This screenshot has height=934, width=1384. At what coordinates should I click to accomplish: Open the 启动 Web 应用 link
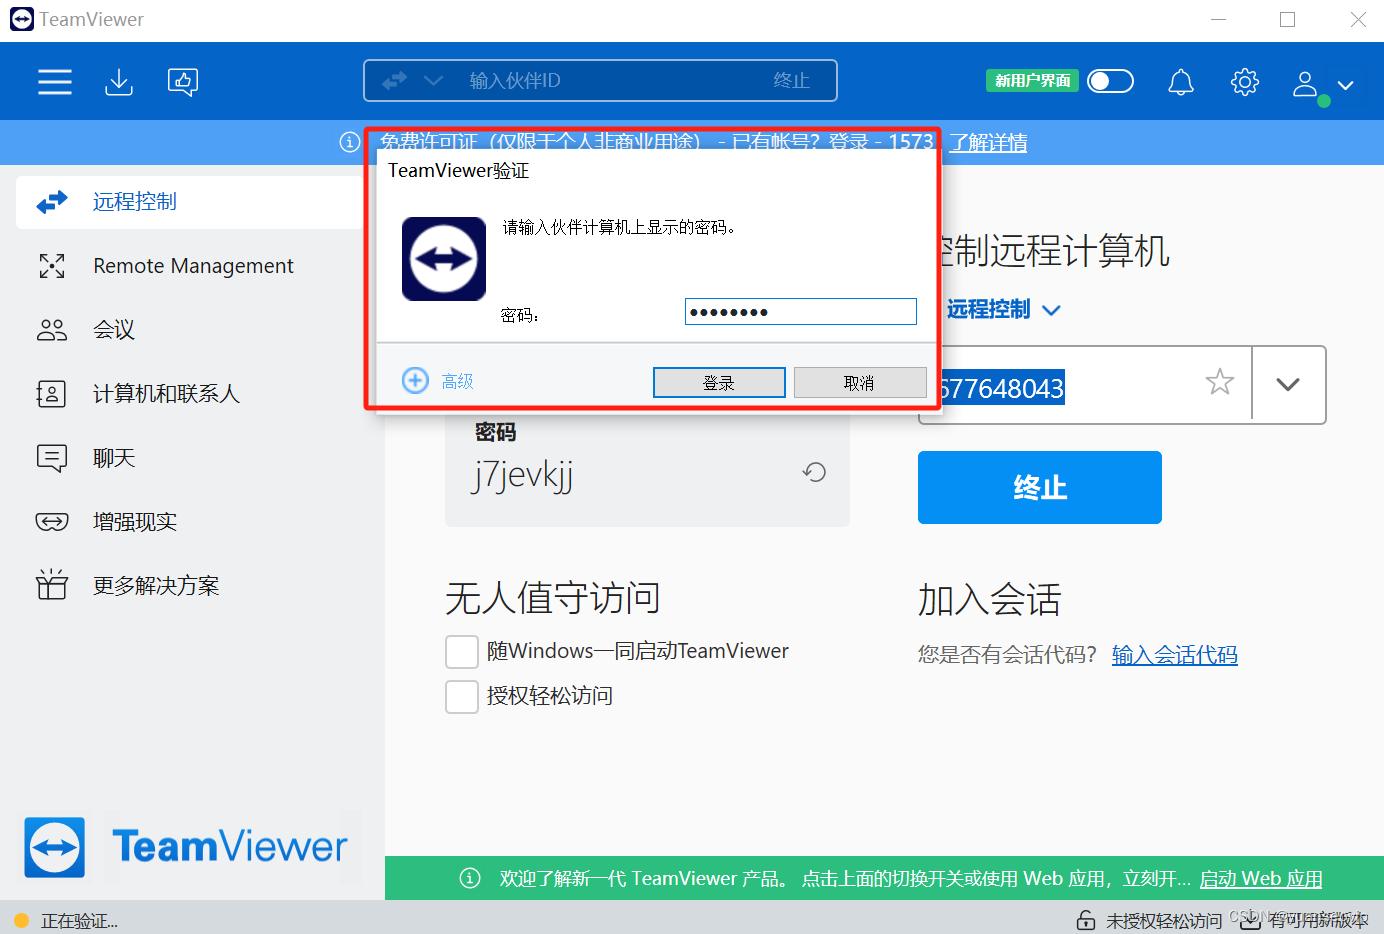coord(1261,879)
